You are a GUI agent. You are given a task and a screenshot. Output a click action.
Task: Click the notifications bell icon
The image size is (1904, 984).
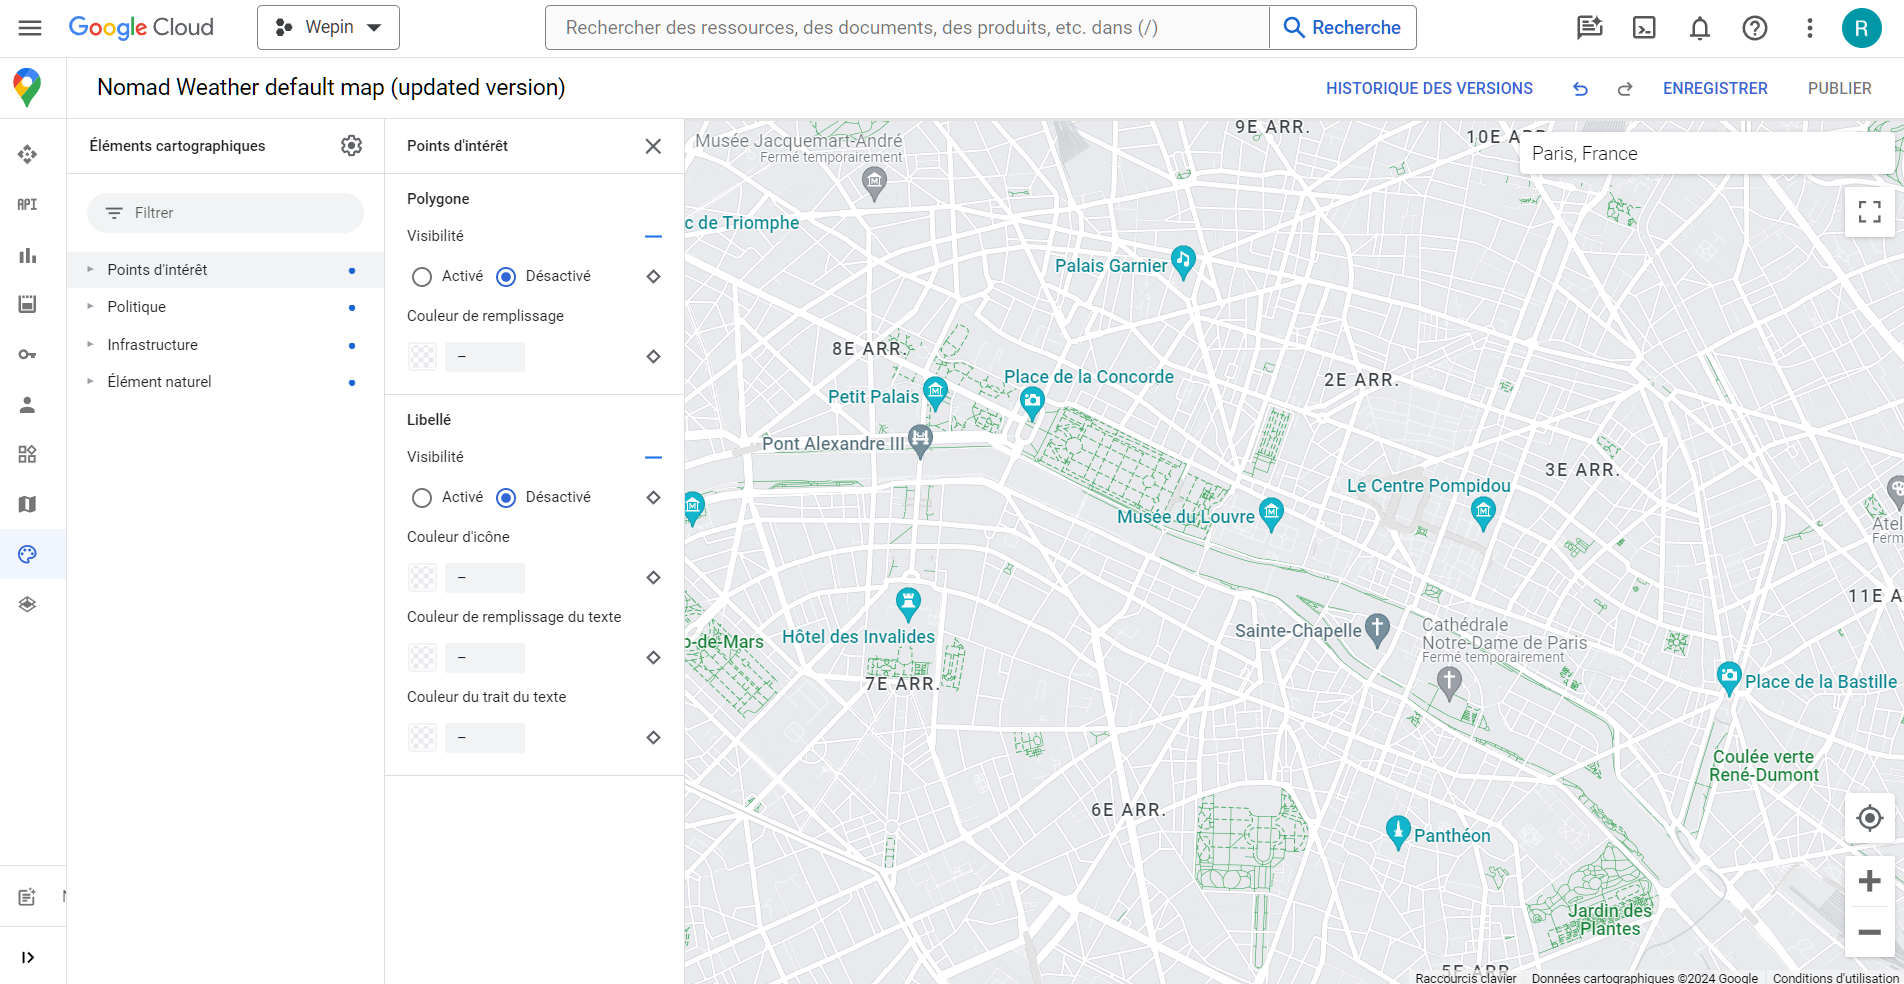pyautogui.click(x=1699, y=28)
